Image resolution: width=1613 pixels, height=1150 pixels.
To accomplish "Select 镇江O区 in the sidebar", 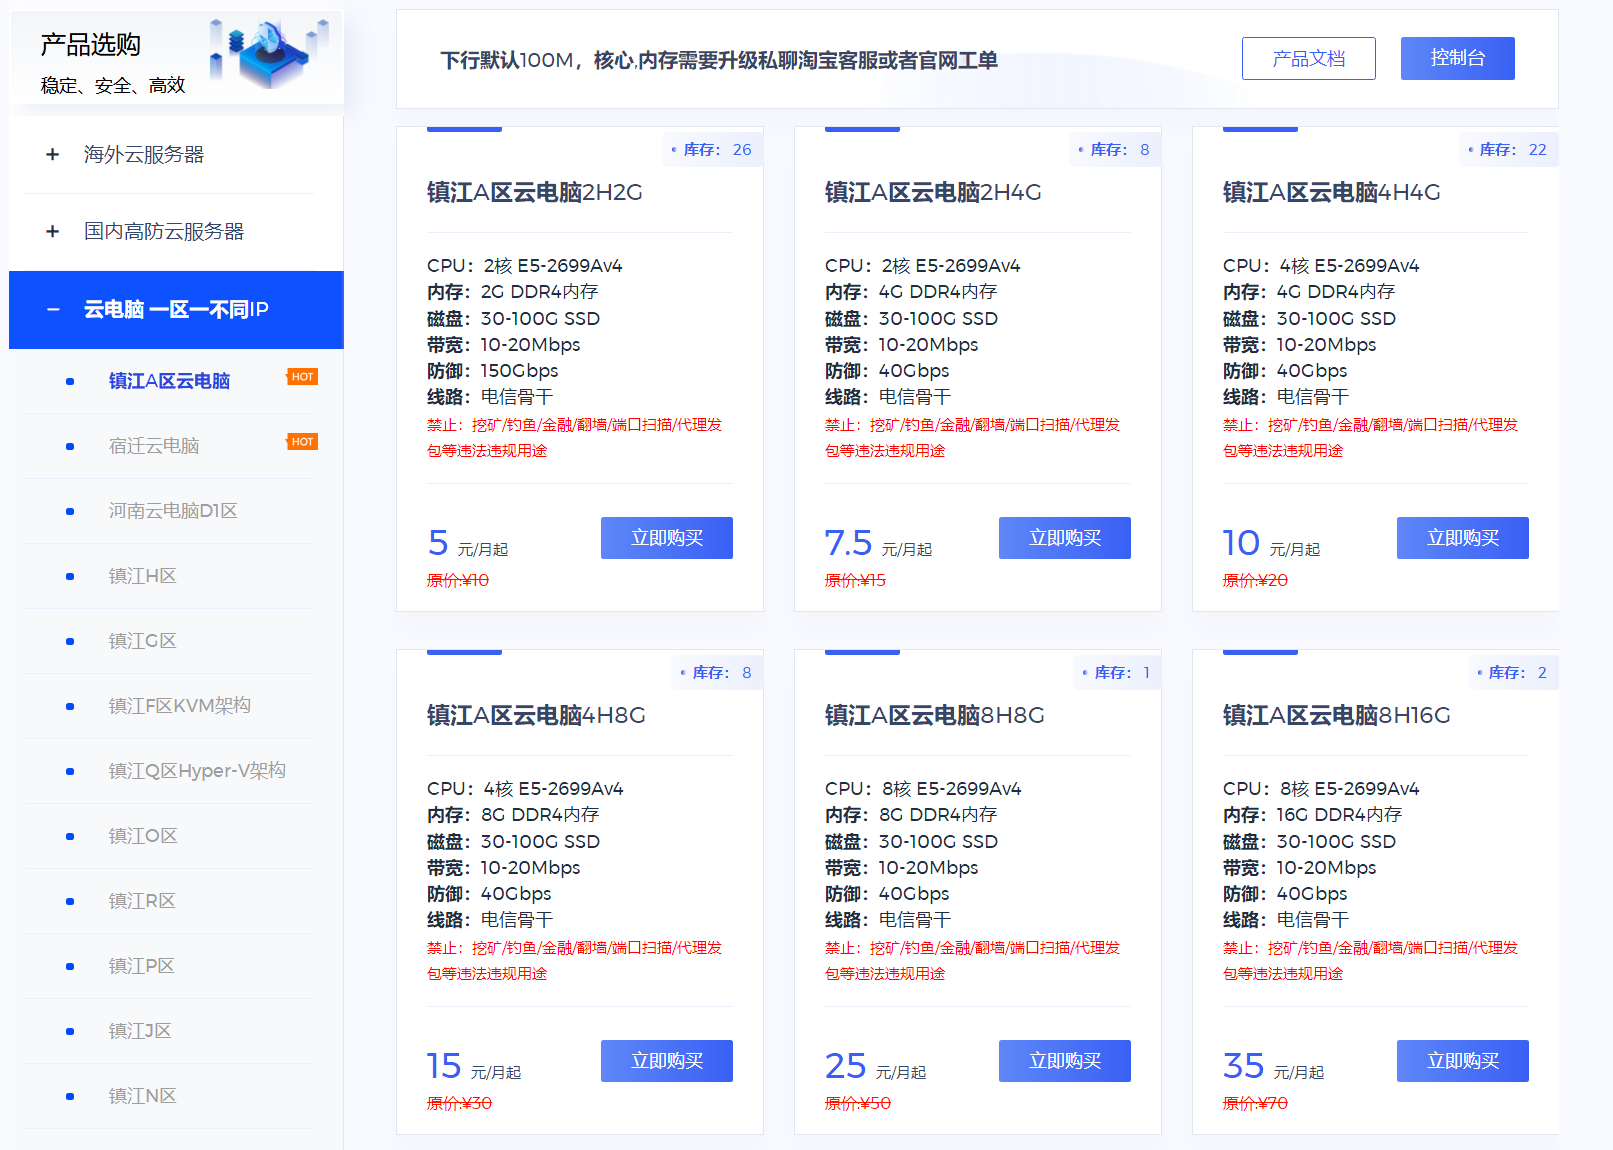I will point(142,836).
